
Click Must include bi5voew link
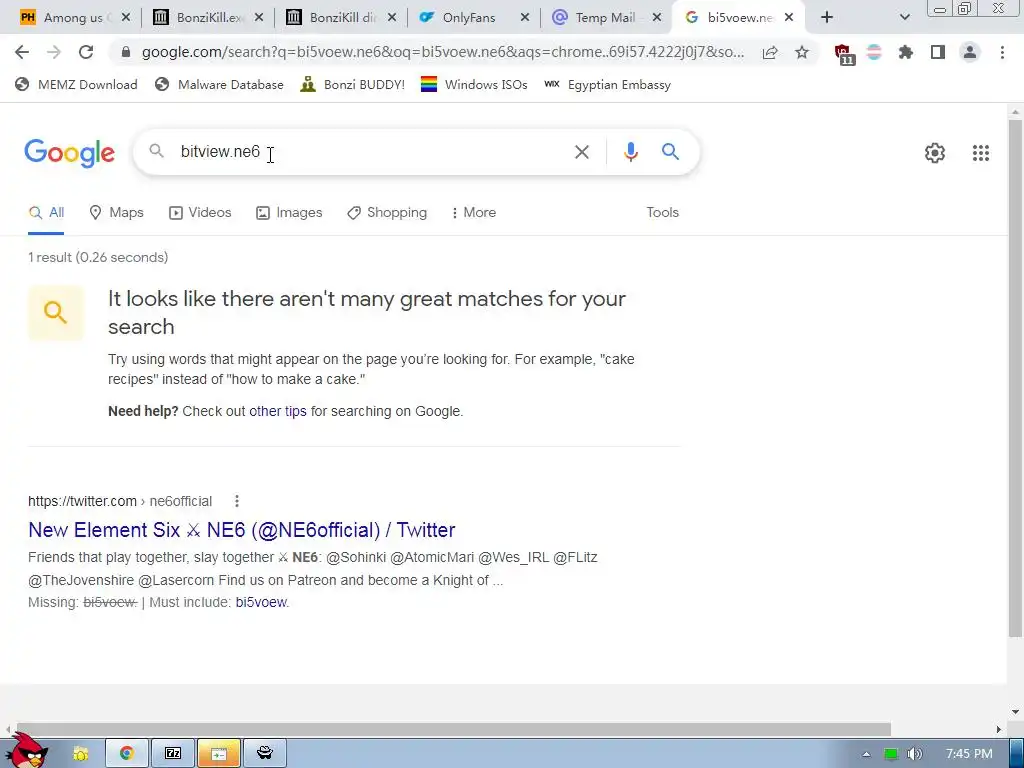(x=261, y=602)
